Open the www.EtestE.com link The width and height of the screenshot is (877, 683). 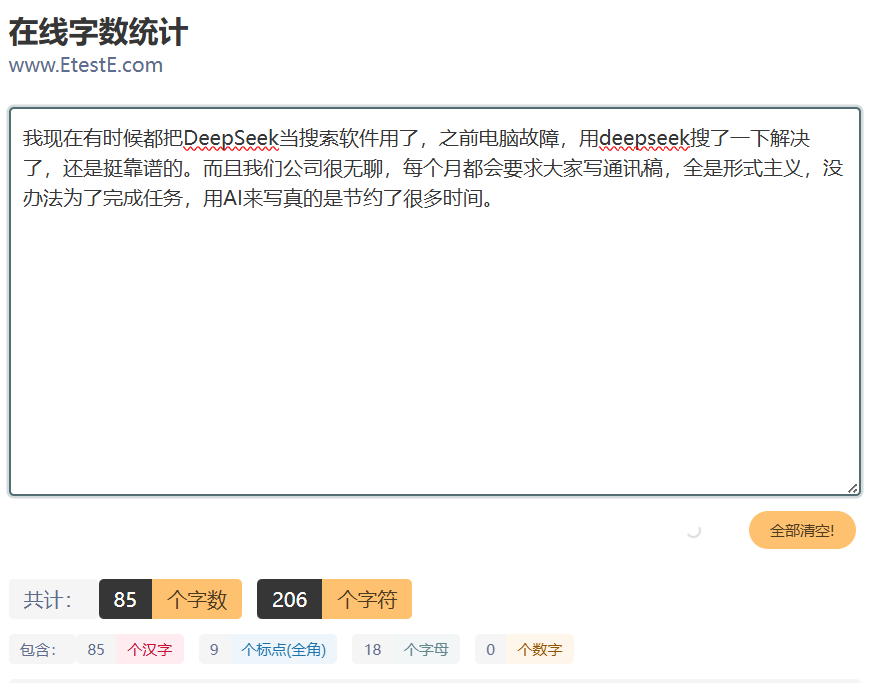click(x=86, y=65)
